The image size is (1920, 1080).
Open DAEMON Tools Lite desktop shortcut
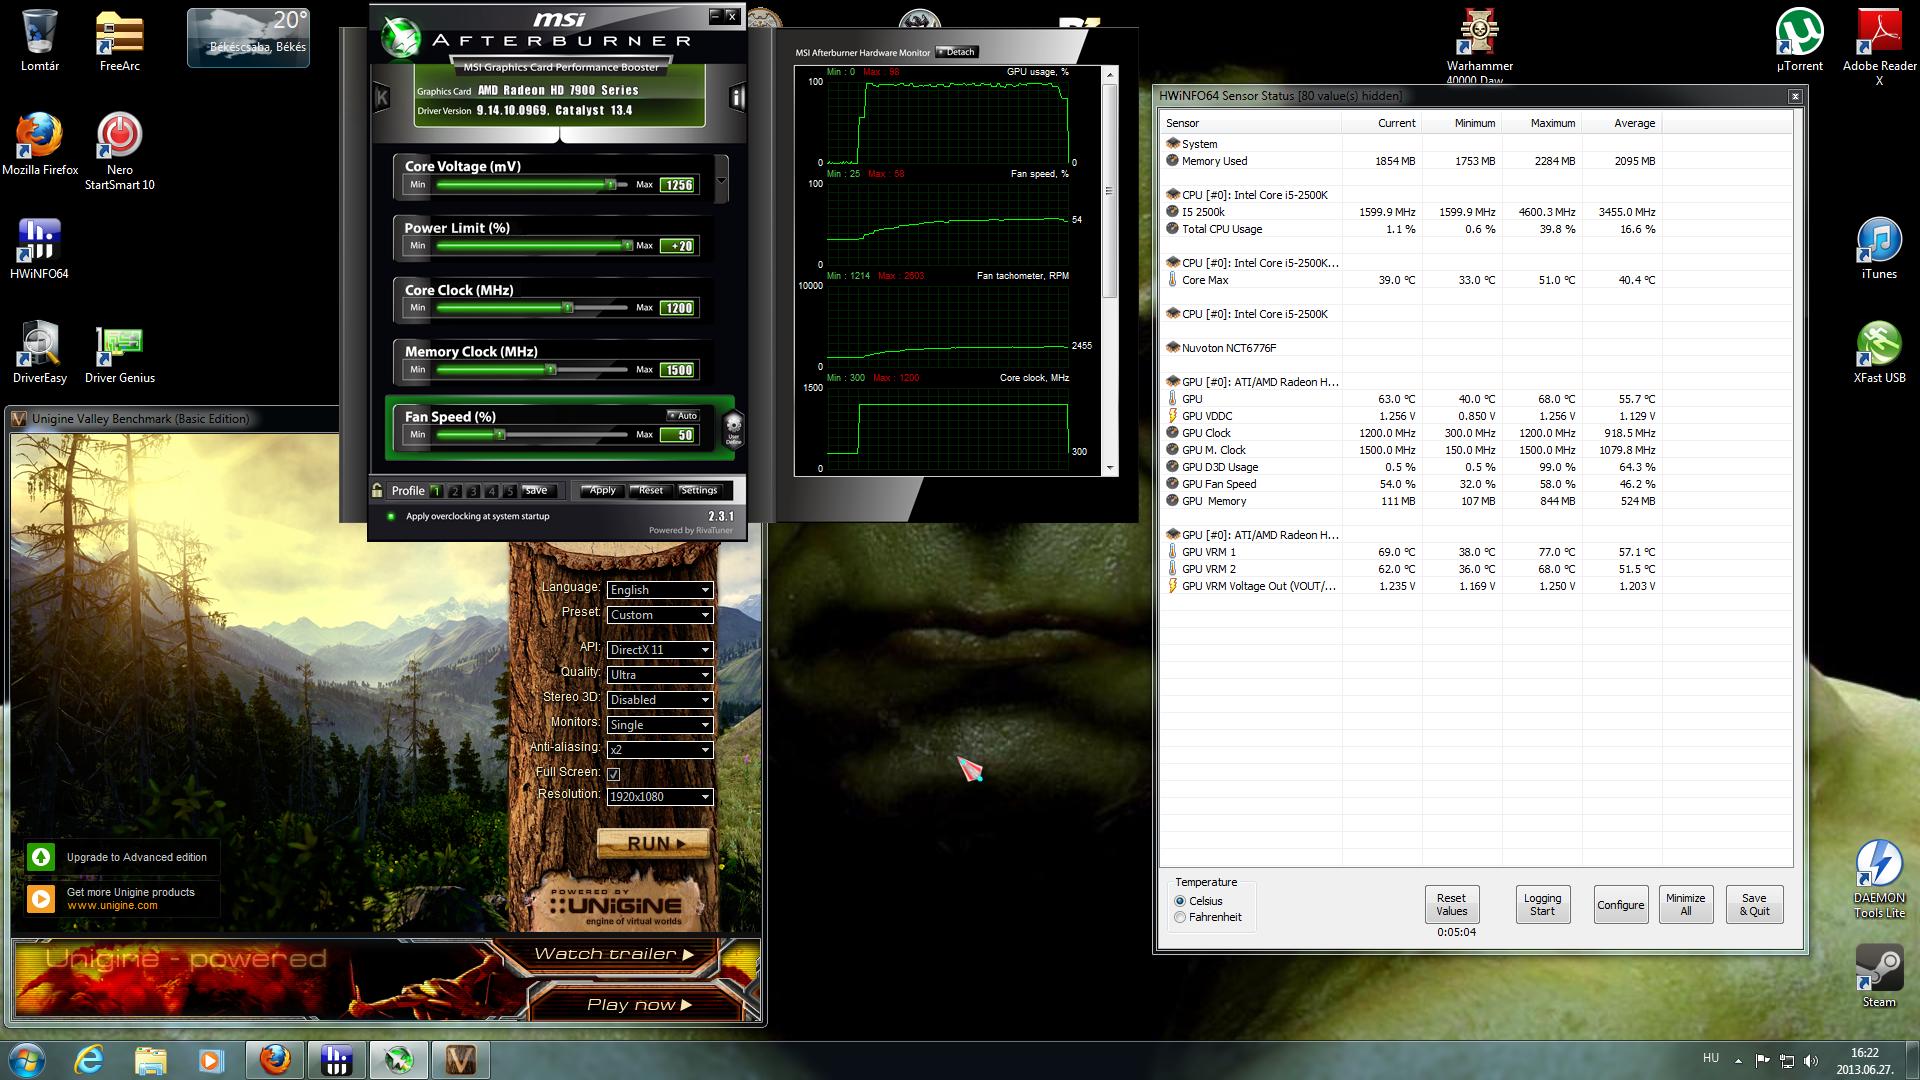pos(1879,880)
